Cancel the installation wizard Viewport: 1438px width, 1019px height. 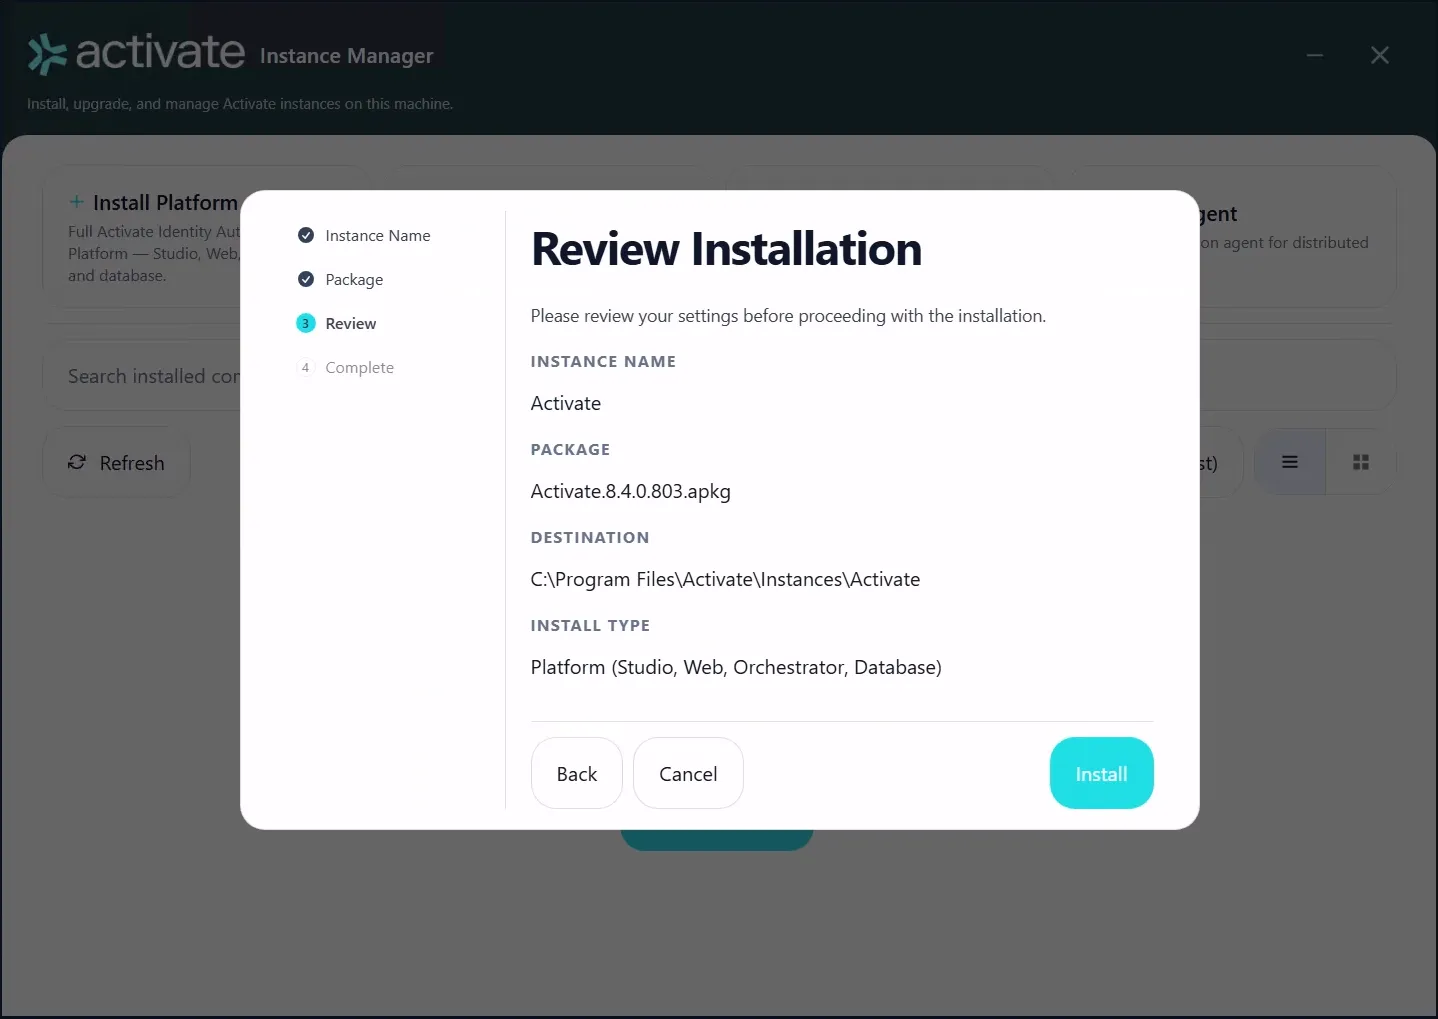(x=688, y=773)
